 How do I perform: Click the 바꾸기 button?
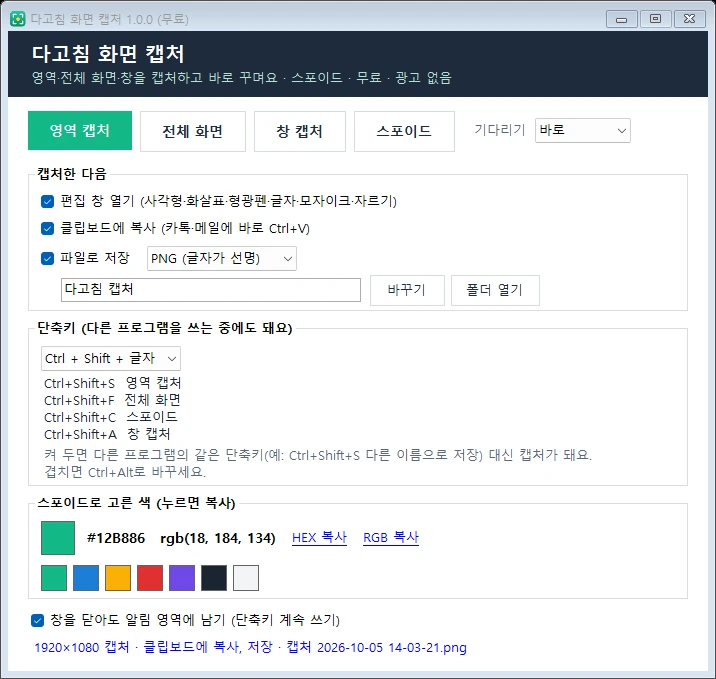click(x=407, y=290)
